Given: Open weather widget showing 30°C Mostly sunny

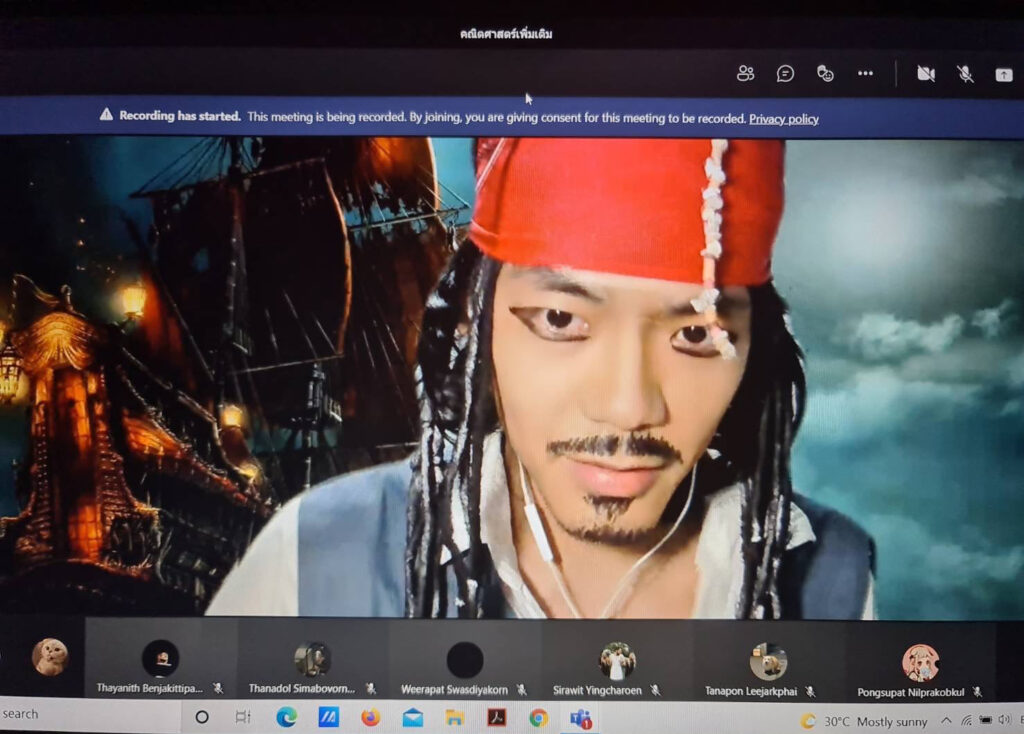Looking at the screenshot, I should coord(865,722).
